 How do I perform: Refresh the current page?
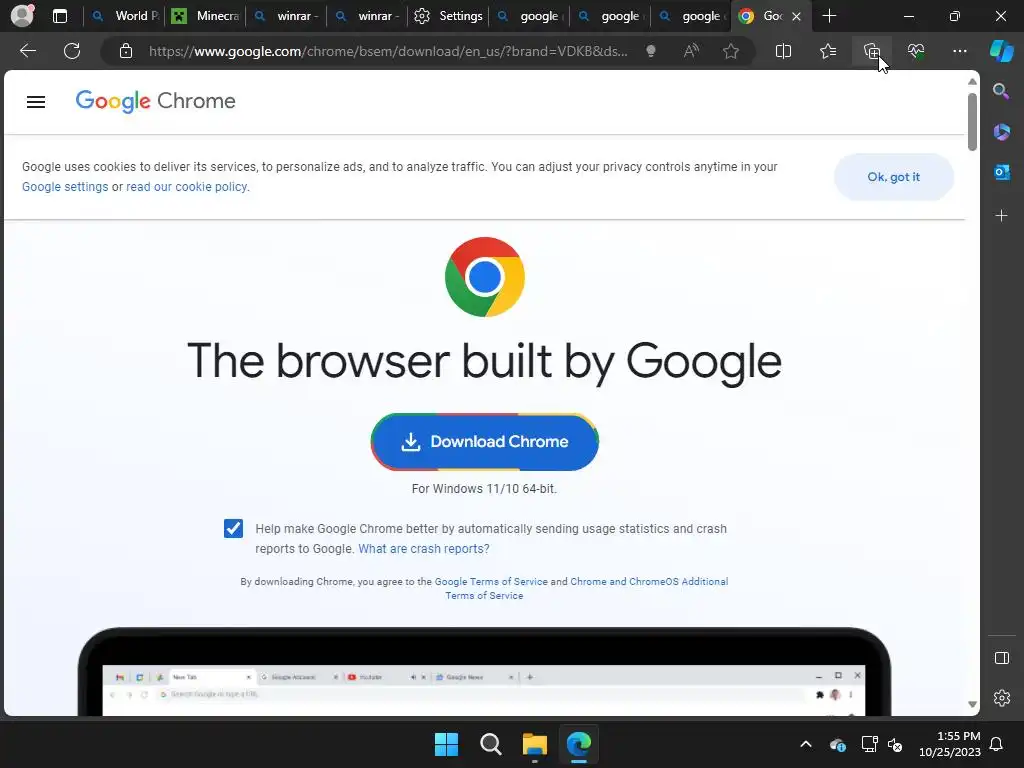point(72,51)
